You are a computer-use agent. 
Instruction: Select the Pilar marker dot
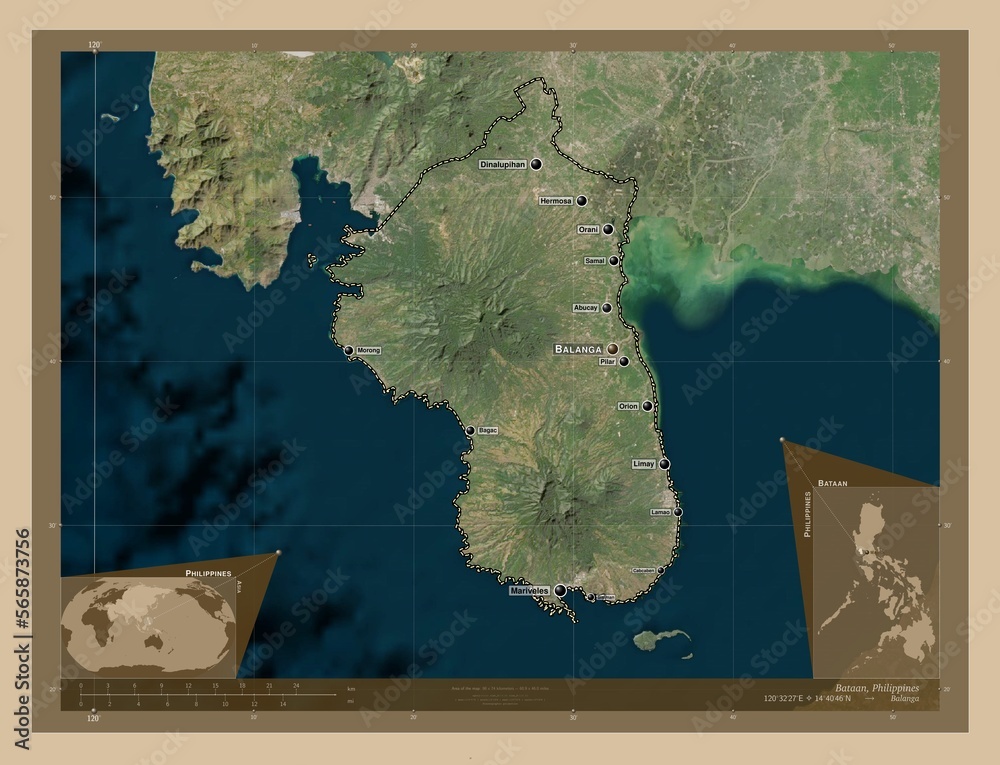[624, 361]
